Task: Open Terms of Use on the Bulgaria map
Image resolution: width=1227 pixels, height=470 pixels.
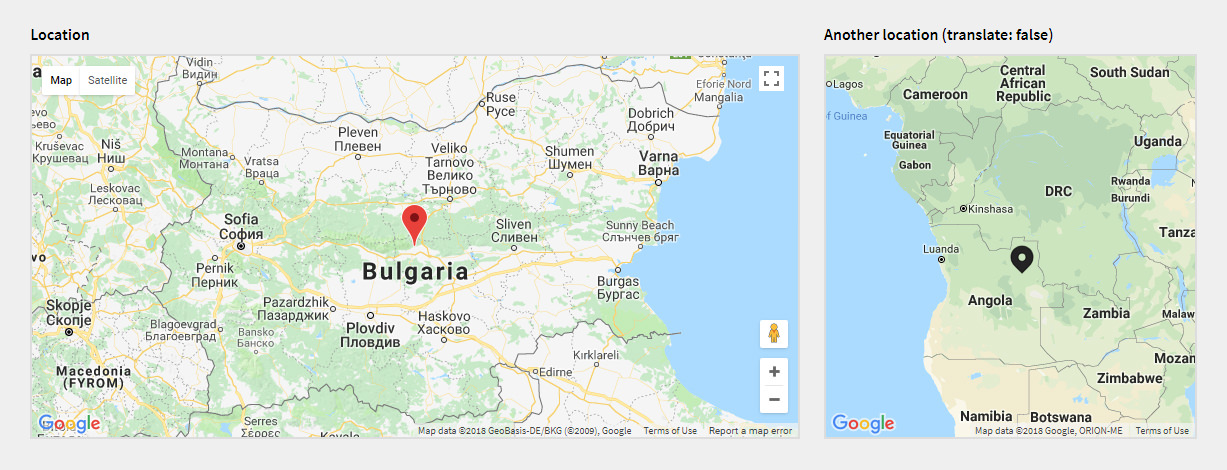Action: (x=670, y=431)
